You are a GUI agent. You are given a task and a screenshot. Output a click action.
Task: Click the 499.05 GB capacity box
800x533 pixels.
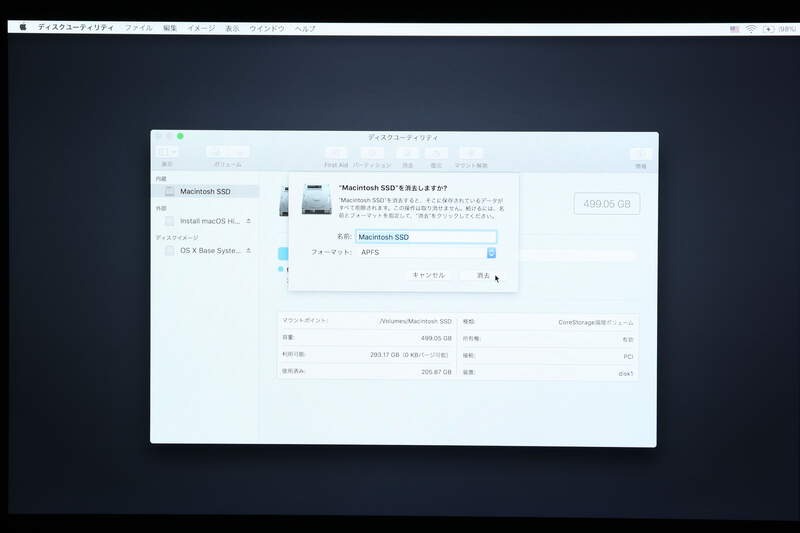coord(607,204)
